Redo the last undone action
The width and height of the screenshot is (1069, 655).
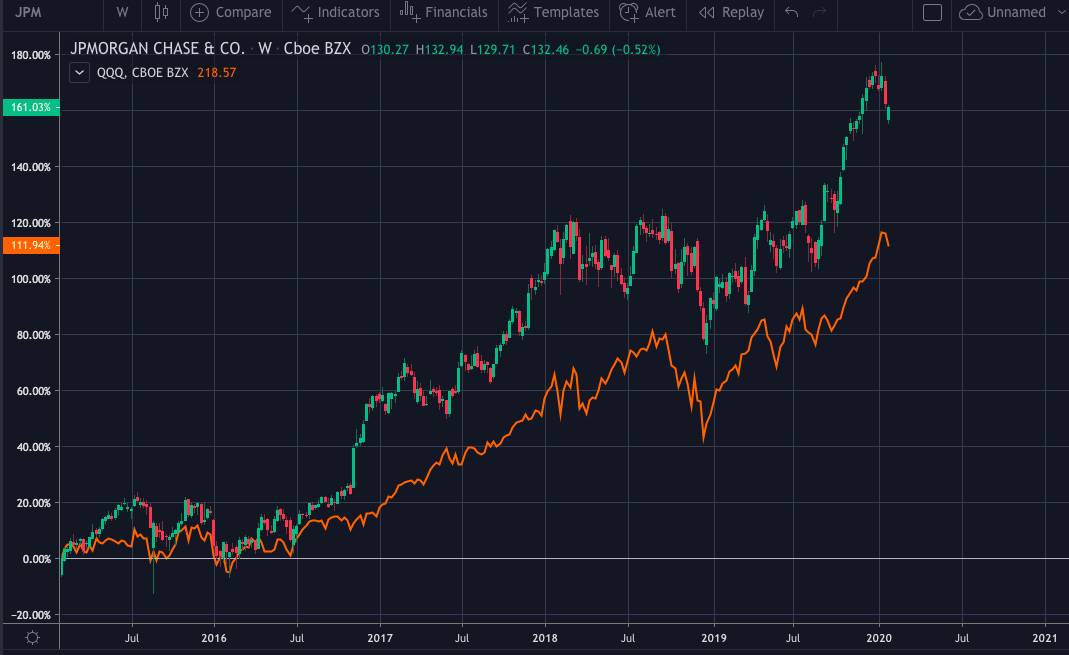click(x=819, y=12)
